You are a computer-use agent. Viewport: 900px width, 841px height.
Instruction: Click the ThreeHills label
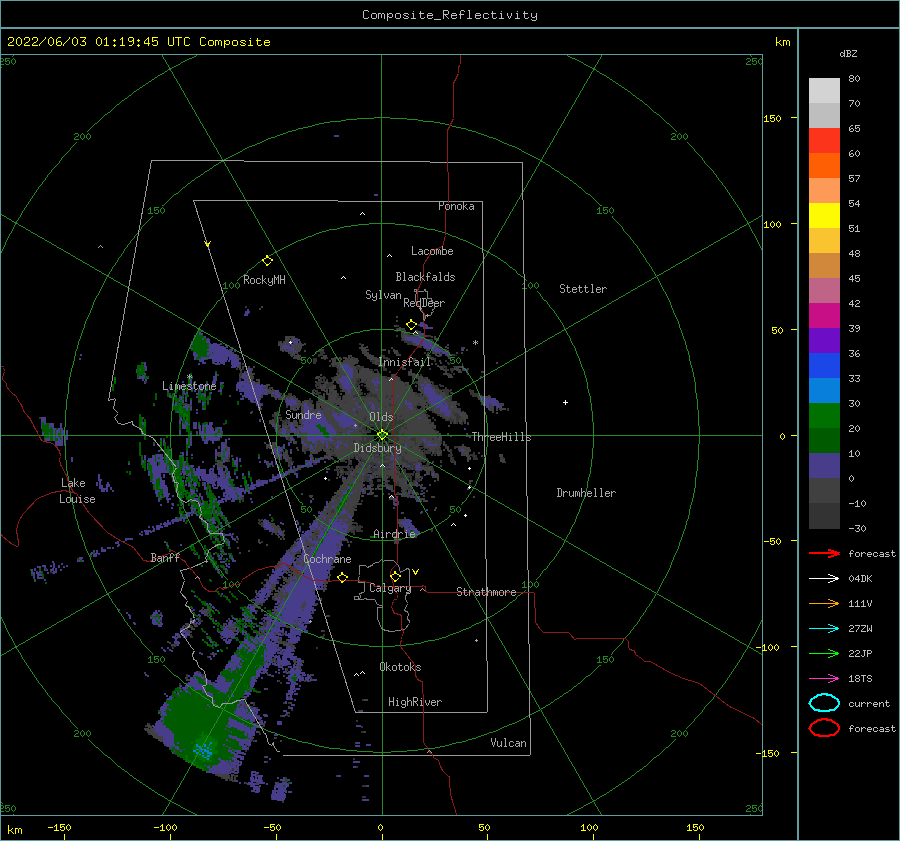click(502, 437)
